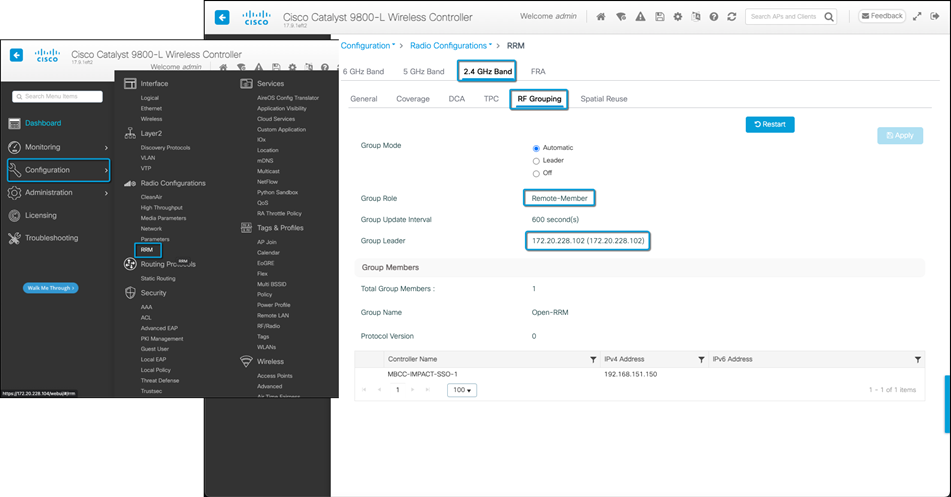Click the Cisco logo in the right window

point(257,18)
